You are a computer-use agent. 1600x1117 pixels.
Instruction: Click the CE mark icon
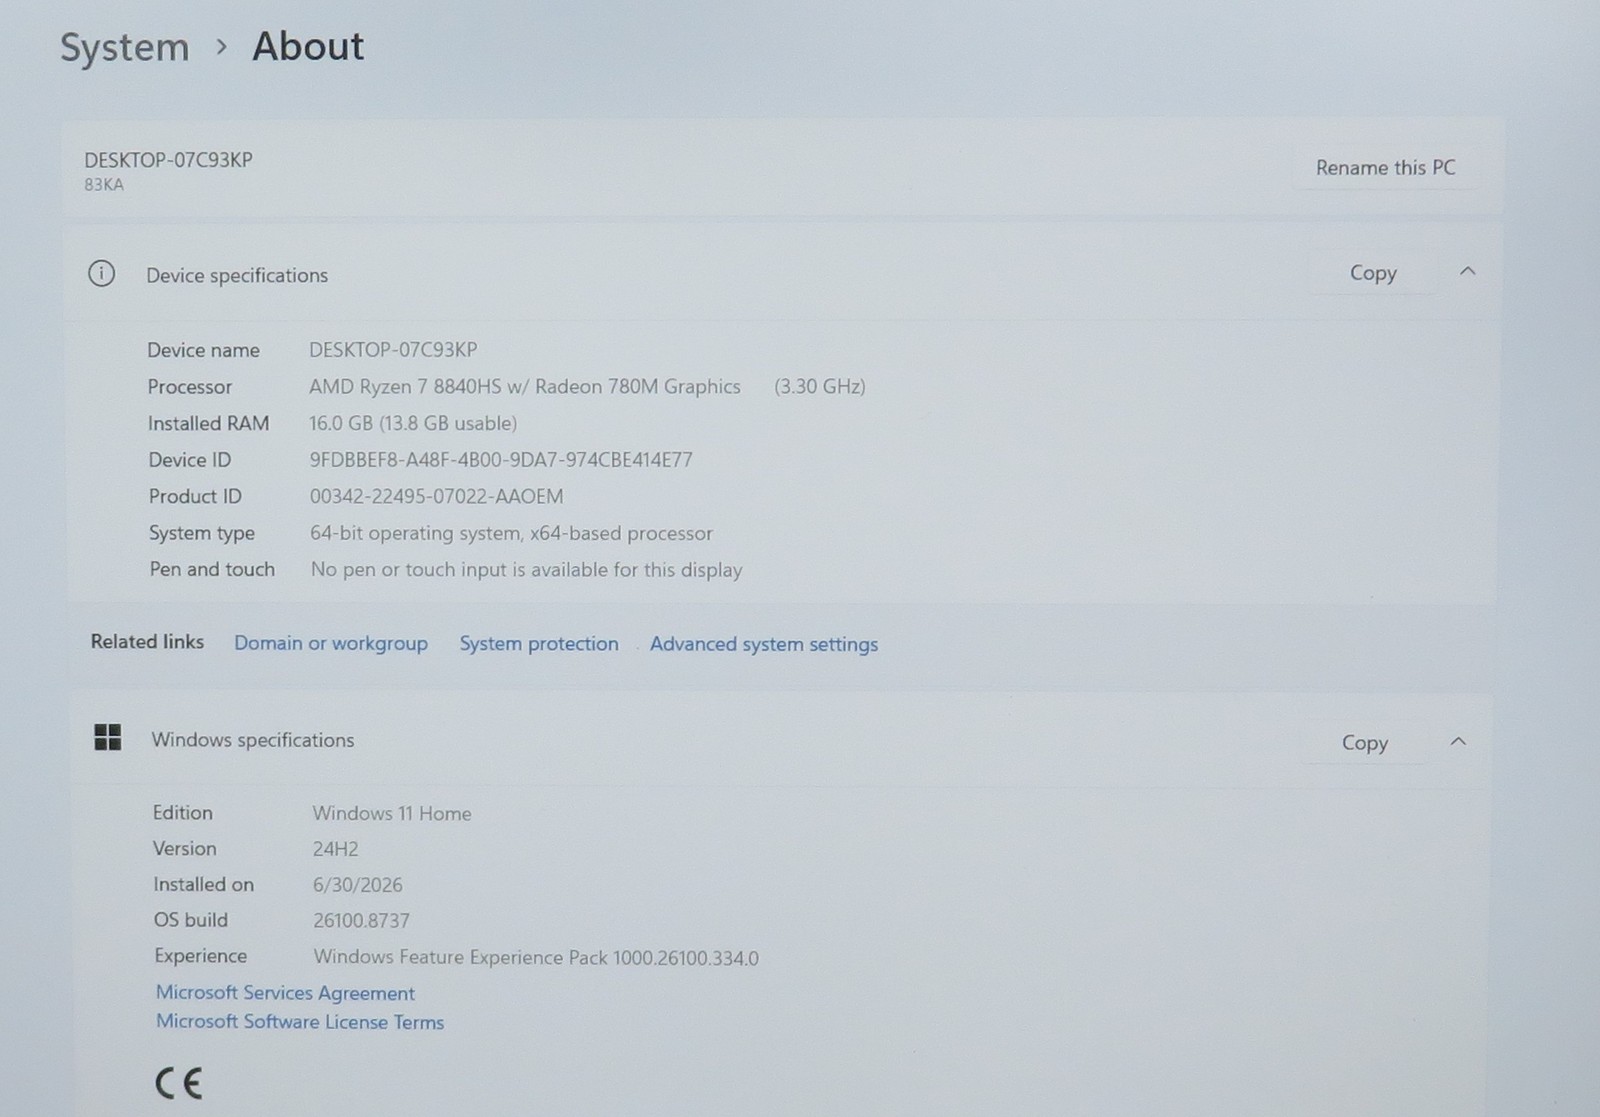click(x=179, y=1083)
